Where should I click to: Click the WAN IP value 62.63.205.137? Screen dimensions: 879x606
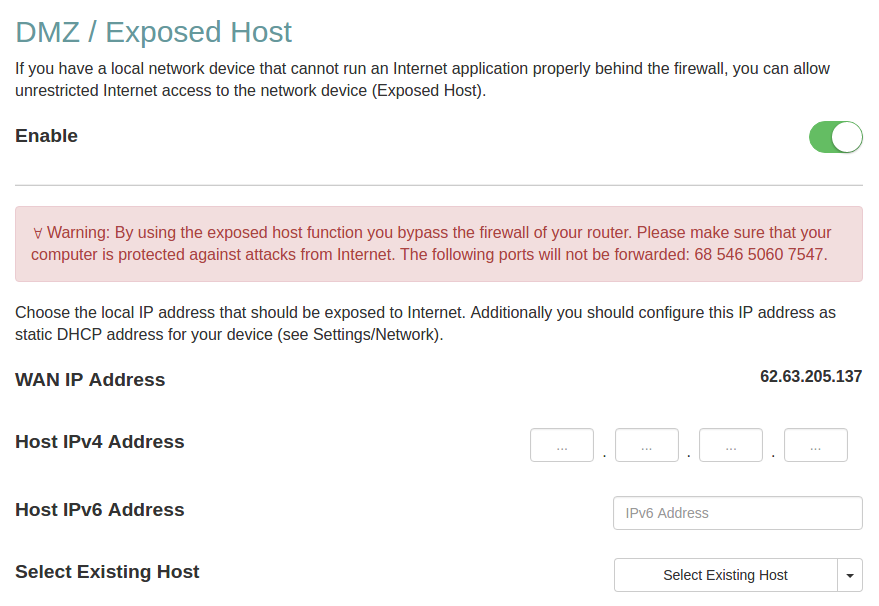[x=810, y=377]
